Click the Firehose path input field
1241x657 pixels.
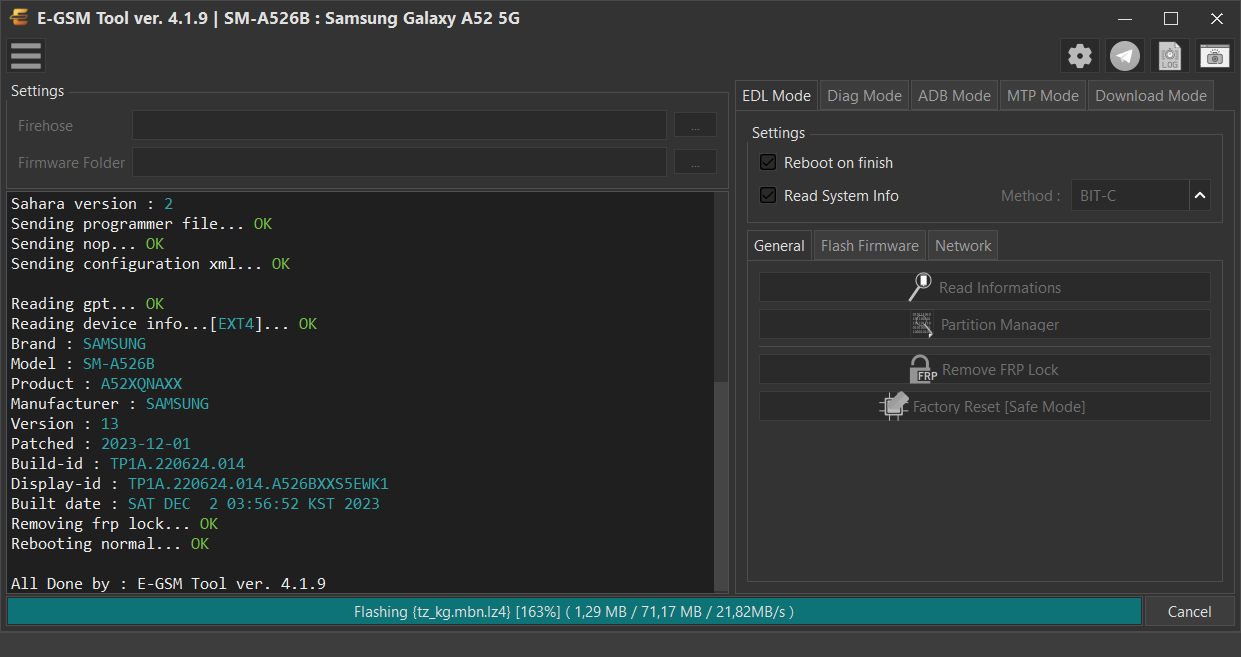pyautogui.click(x=399, y=125)
